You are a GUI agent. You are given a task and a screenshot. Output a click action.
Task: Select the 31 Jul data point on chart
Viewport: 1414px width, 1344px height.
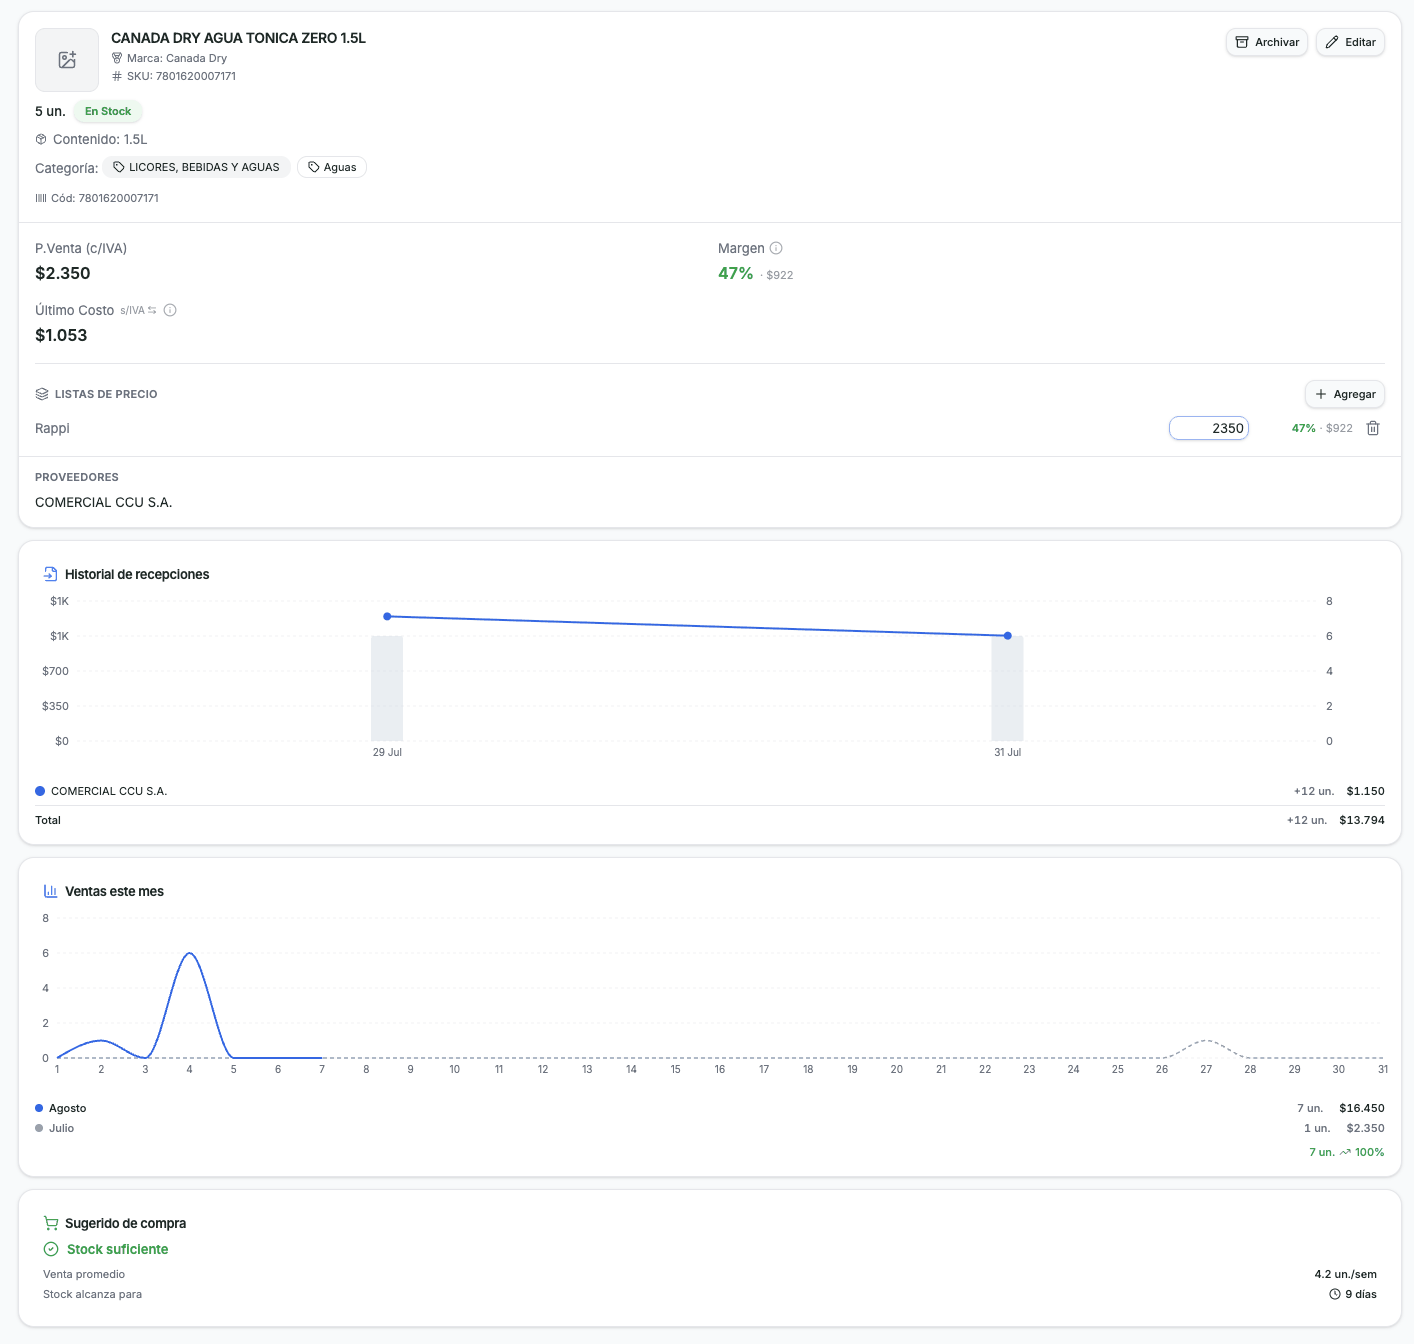click(x=1007, y=636)
